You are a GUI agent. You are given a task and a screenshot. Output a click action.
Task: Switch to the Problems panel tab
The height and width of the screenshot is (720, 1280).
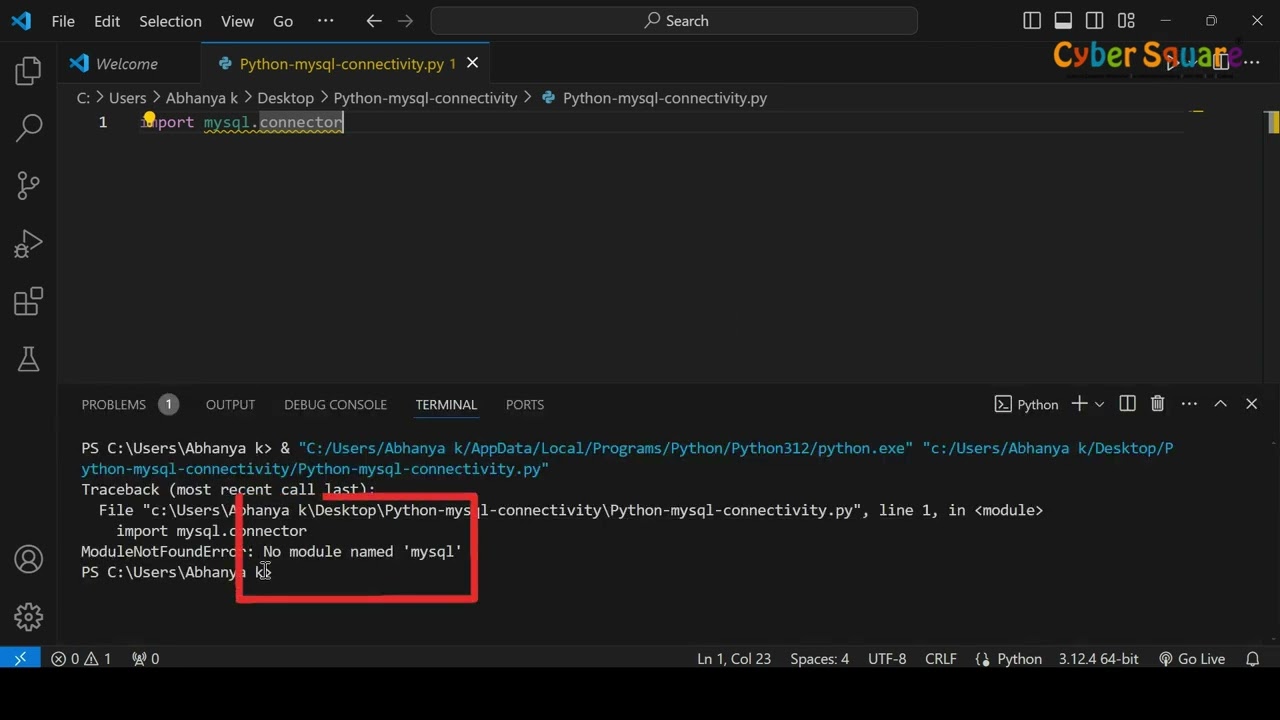click(x=114, y=405)
